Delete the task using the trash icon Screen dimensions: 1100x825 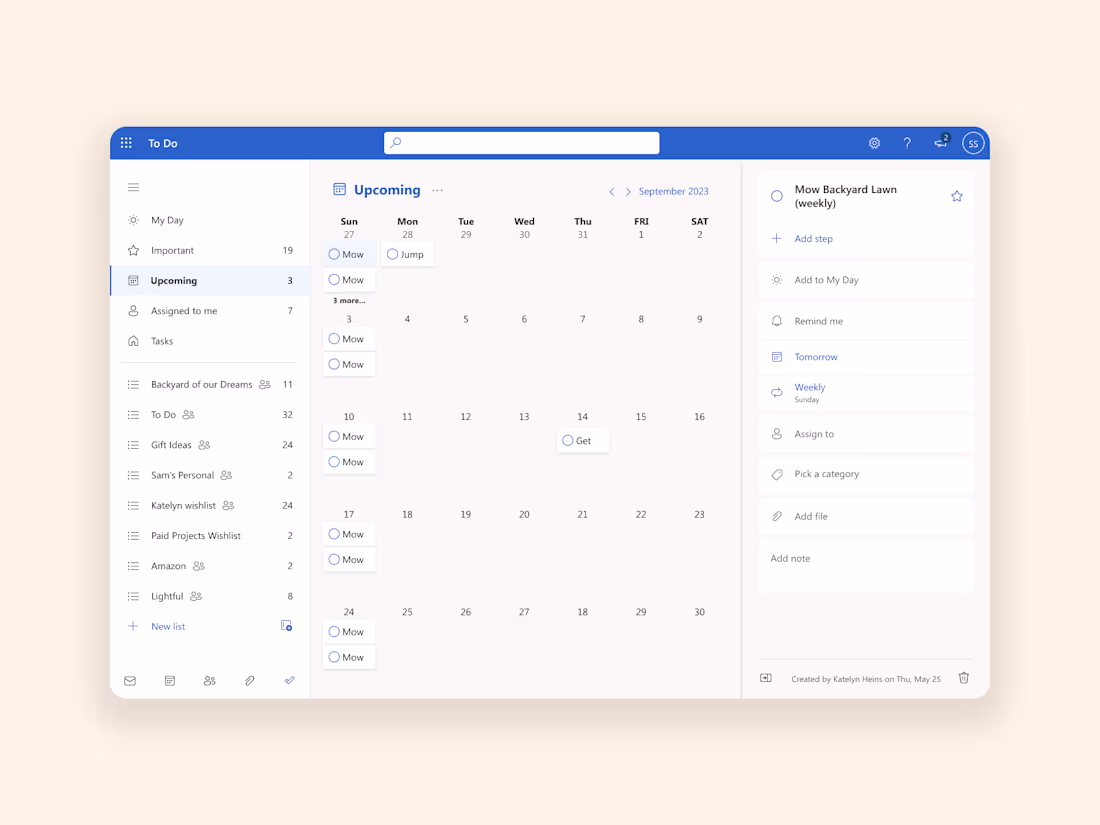[x=963, y=678]
